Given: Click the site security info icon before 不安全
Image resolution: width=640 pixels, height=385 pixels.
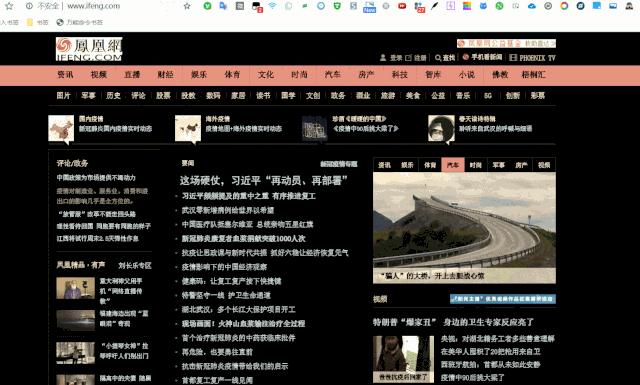Looking at the screenshot, I should 29,6.
